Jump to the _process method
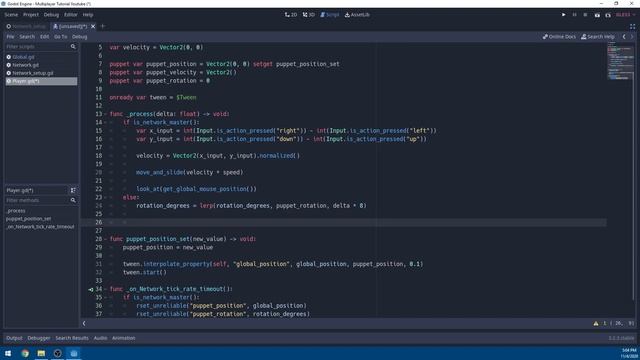640x360 pixels. (16, 211)
